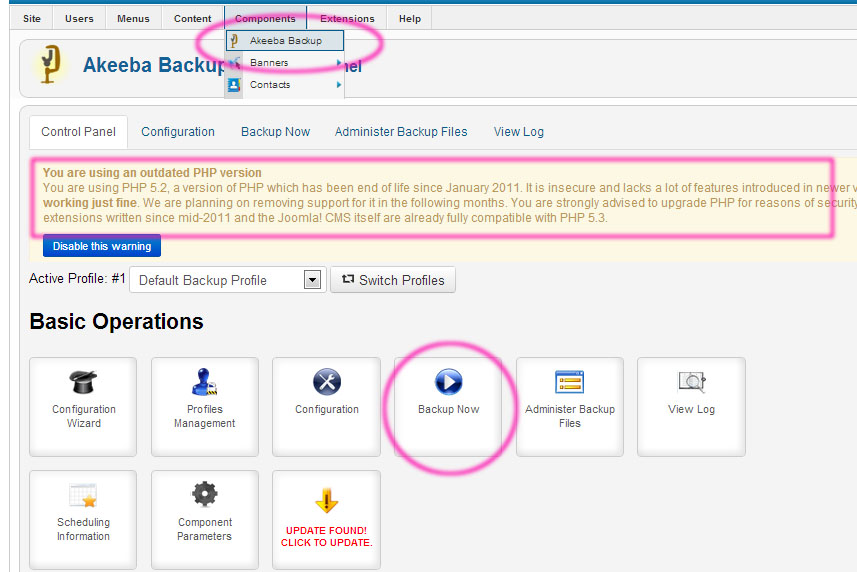Click the Contacts menu entry icon
Viewport: 857px width, 572px height.
234,85
